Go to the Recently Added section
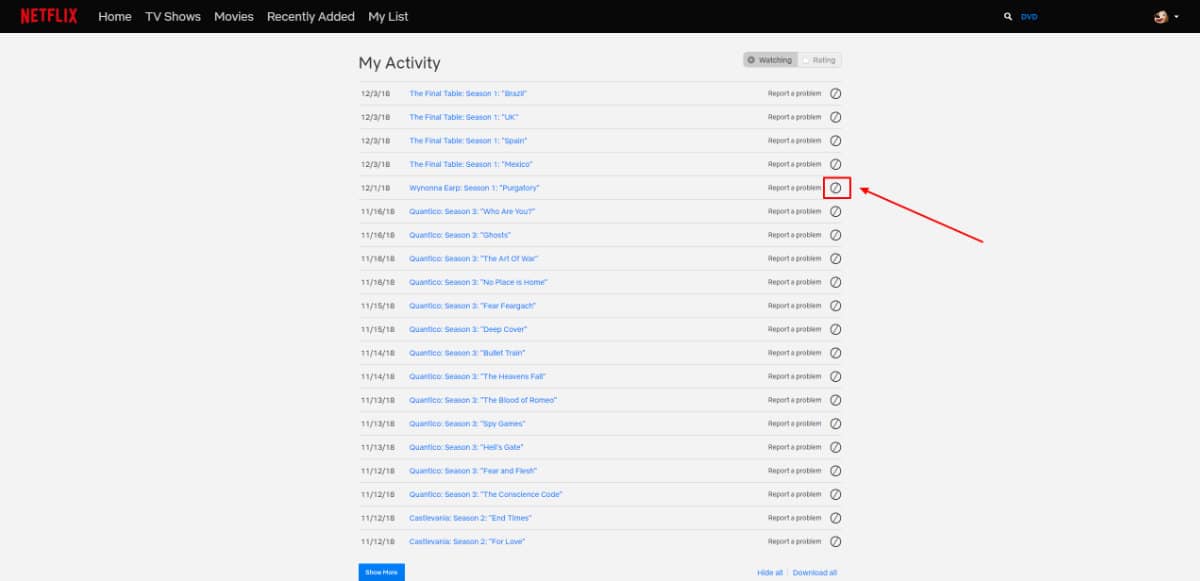This screenshot has height=581, width=1200. click(x=310, y=16)
